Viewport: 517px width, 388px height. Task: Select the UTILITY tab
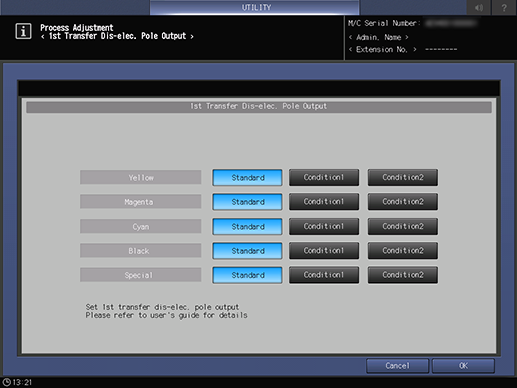tap(255, 7)
